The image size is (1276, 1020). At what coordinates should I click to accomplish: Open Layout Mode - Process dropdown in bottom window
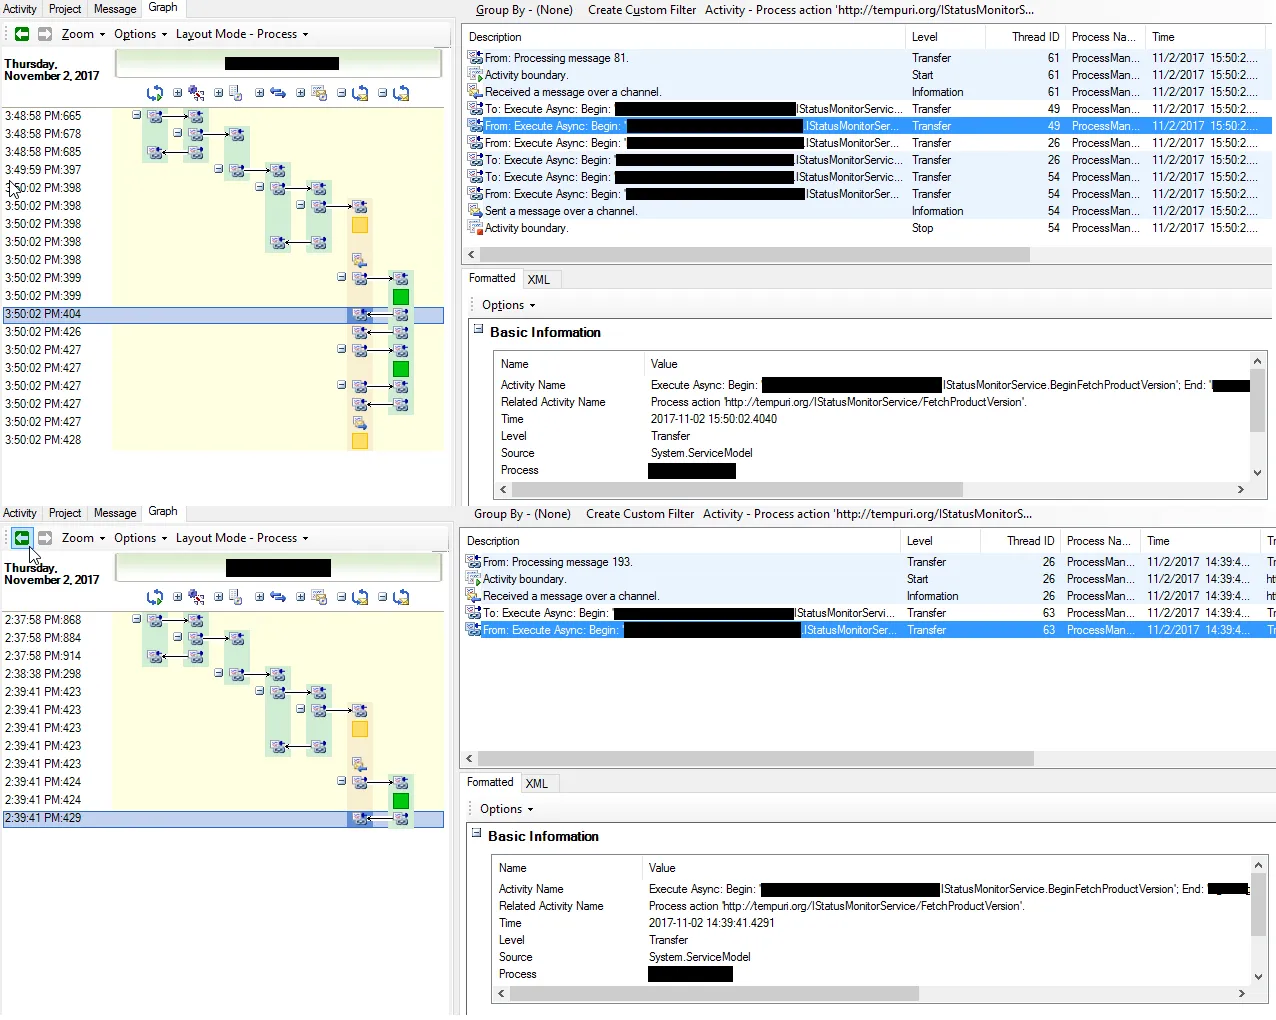[x=242, y=538]
